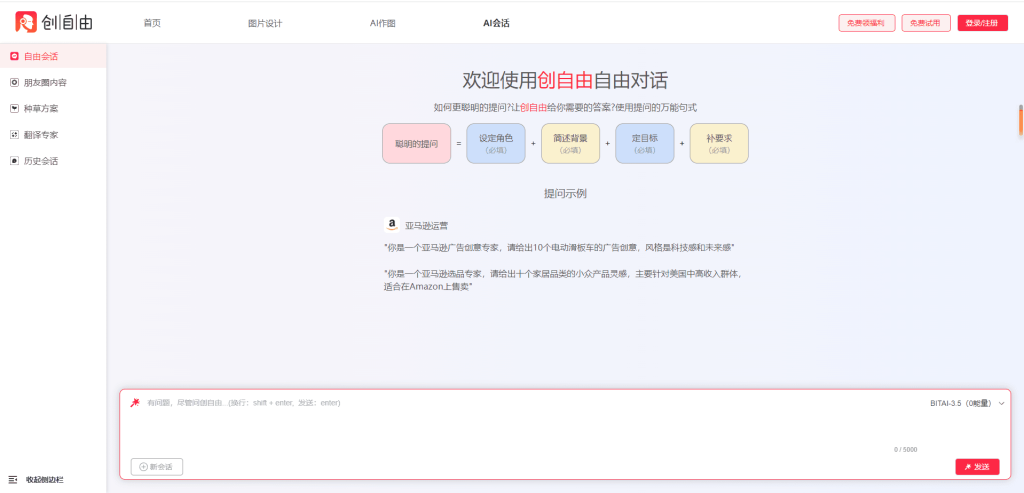Go to 首页 in top navigation
Viewport: 1024px width, 493px height.
[x=152, y=23]
